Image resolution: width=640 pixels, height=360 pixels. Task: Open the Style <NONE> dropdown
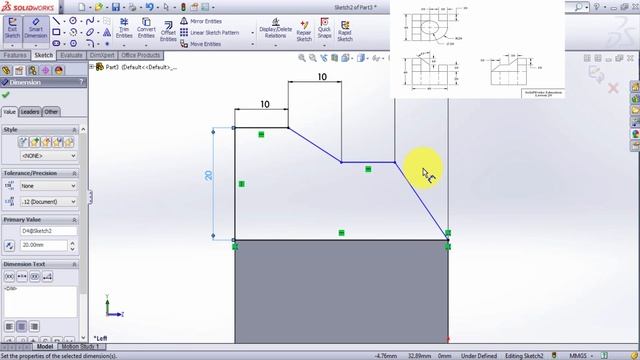point(48,156)
